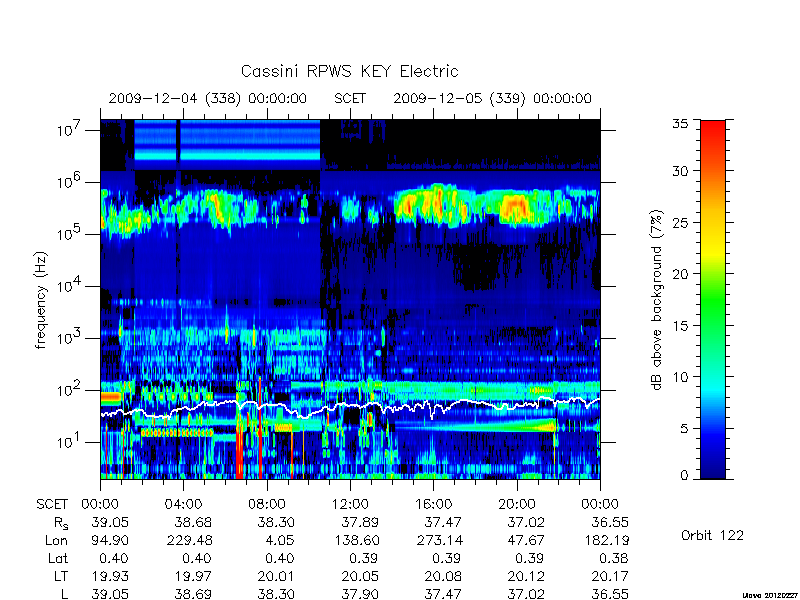The width and height of the screenshot is (800, 600).
Task: Click the 10^3 frequency tick label
Action: tap(68, 337)
